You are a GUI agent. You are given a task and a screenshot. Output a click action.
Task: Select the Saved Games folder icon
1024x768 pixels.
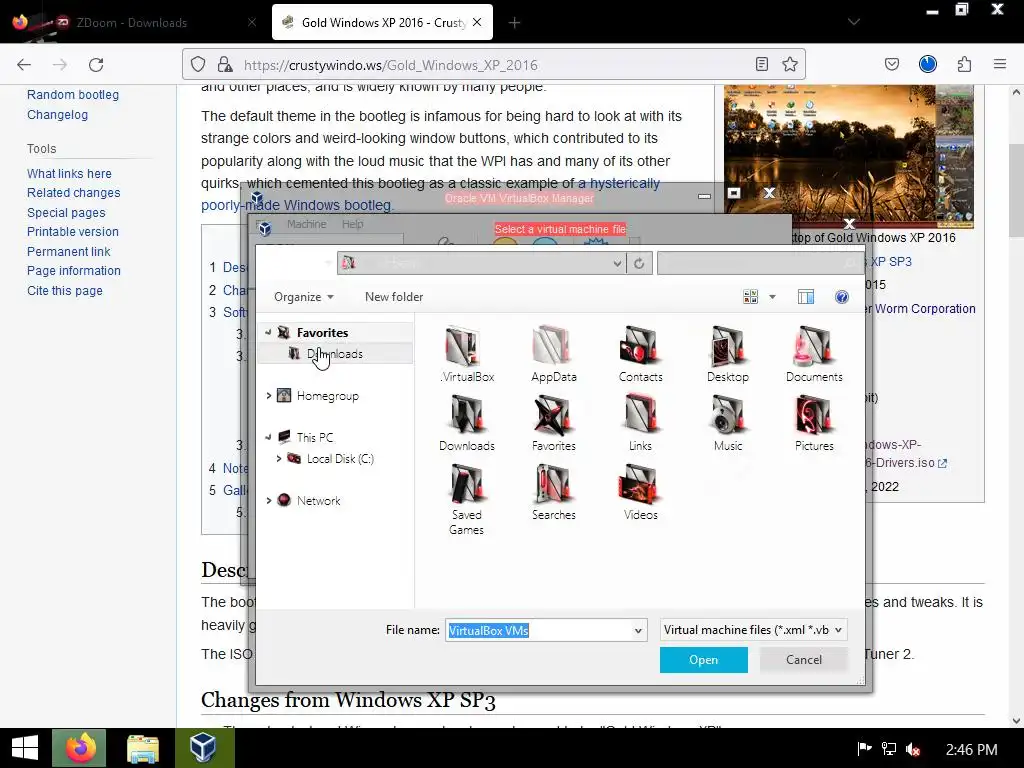(466, 485)
